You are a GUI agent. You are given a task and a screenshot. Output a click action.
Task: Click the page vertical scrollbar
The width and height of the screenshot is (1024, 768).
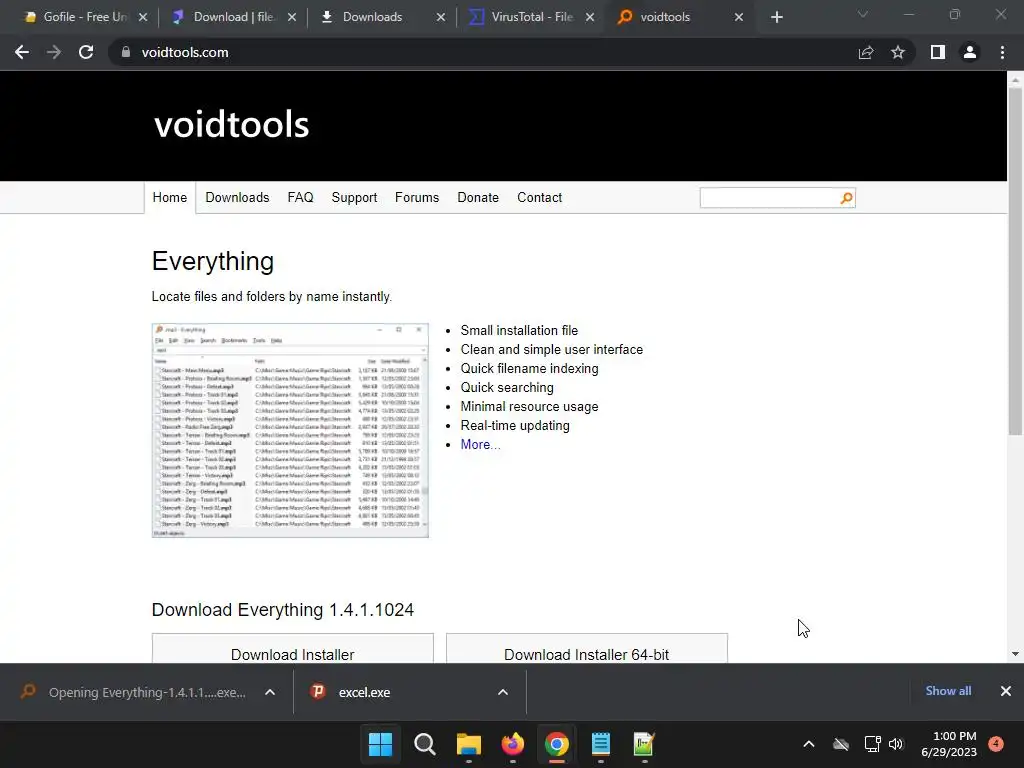coord(1015,261)
